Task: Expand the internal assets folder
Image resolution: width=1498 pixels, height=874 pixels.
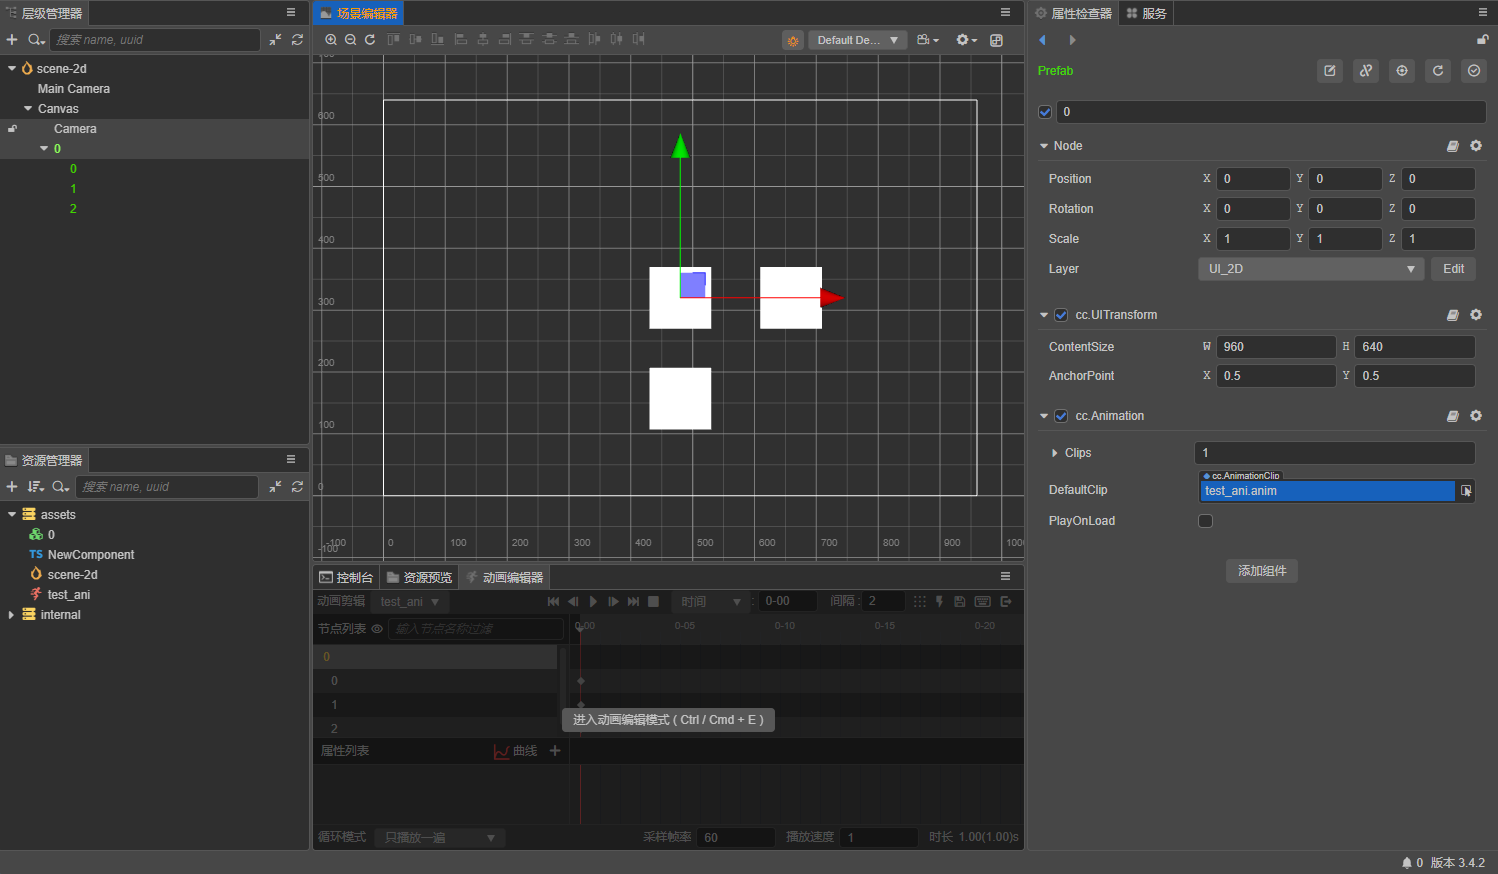Action: point(11,615)
